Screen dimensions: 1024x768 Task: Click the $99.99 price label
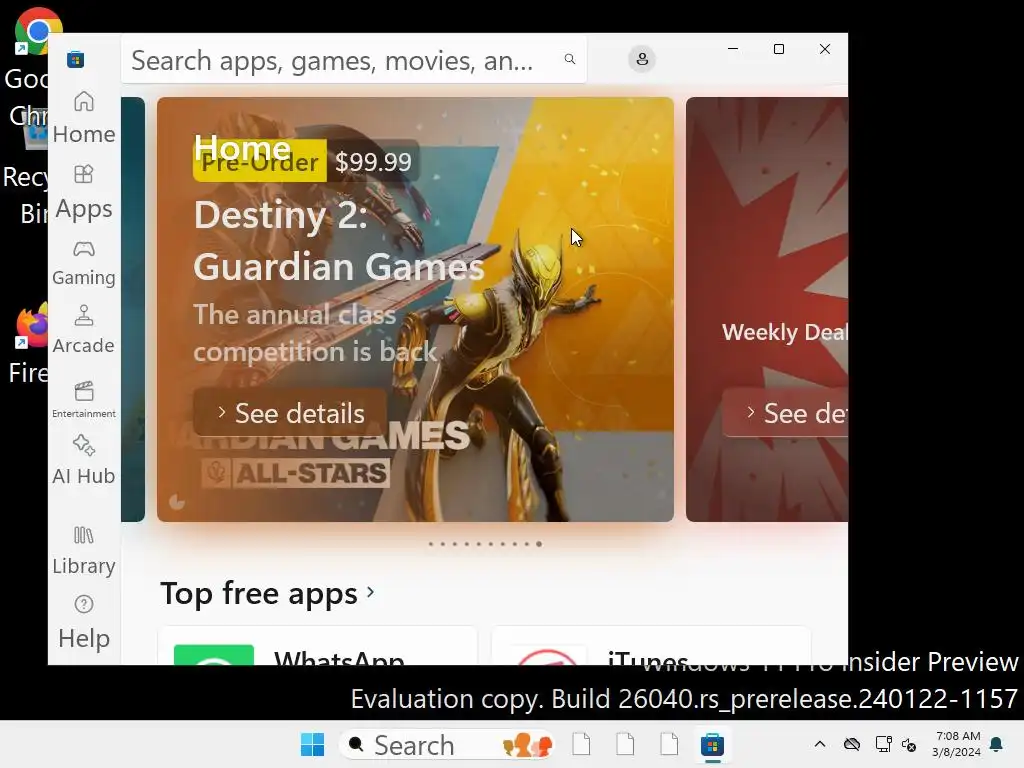374,162
